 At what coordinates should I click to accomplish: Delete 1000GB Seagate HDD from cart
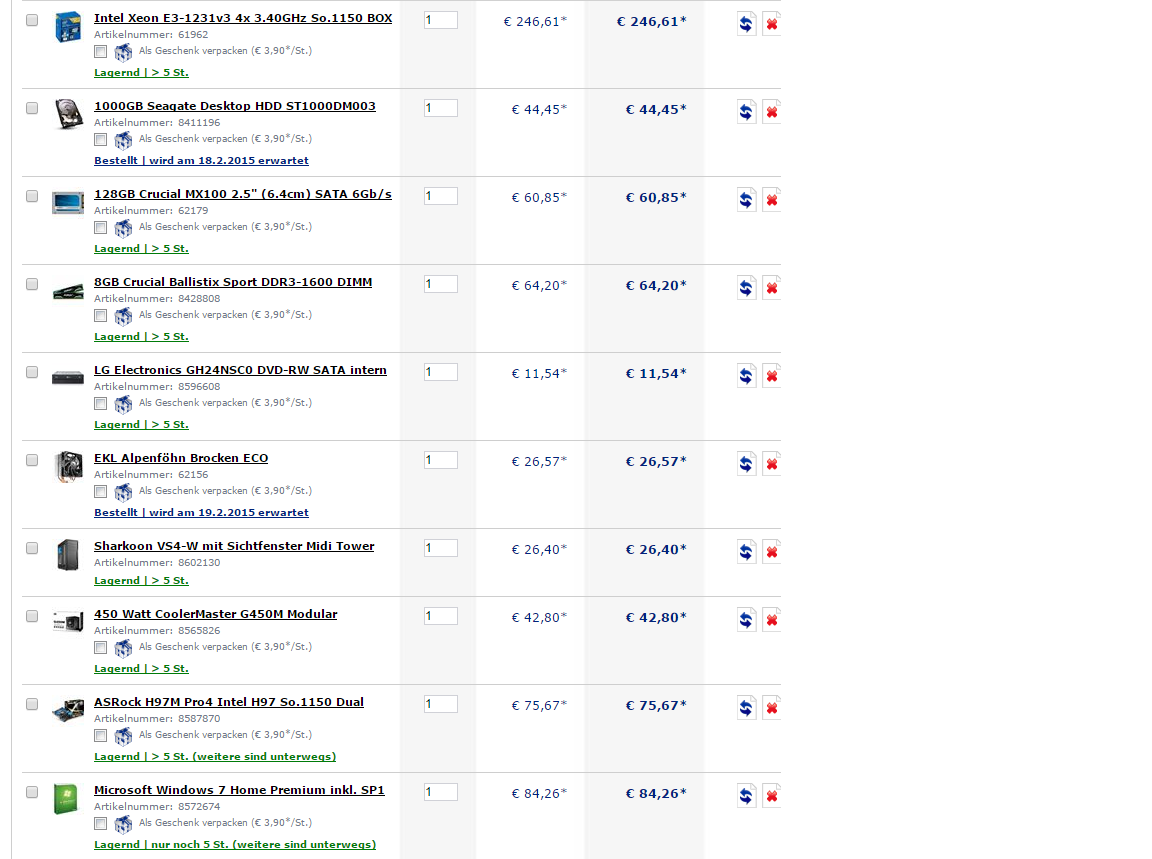771,112
